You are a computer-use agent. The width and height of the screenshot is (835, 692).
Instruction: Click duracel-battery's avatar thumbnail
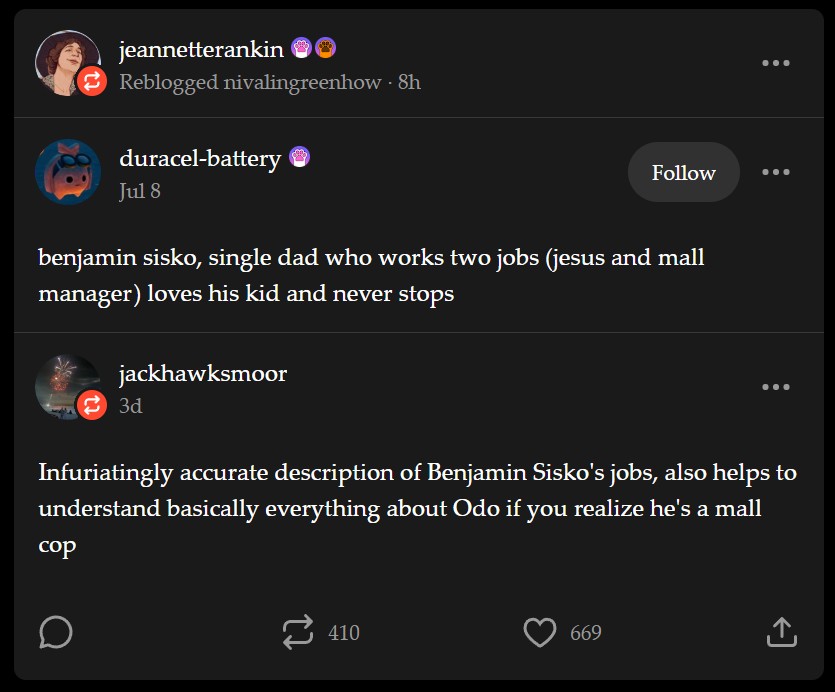click(x=68, y=172)
